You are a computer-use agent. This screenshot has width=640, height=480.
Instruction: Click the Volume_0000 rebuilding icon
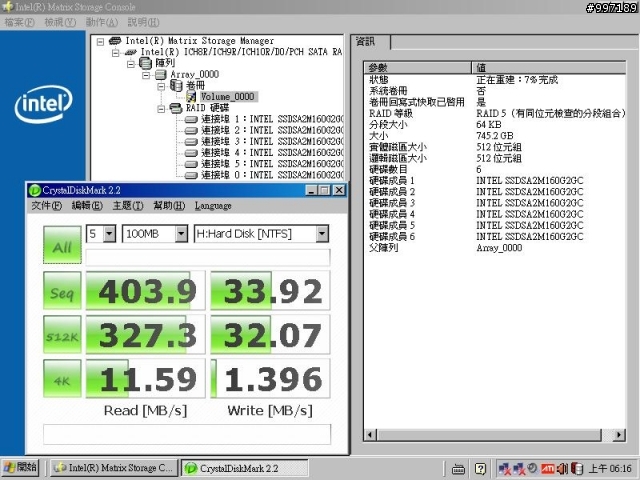point(191,97)
